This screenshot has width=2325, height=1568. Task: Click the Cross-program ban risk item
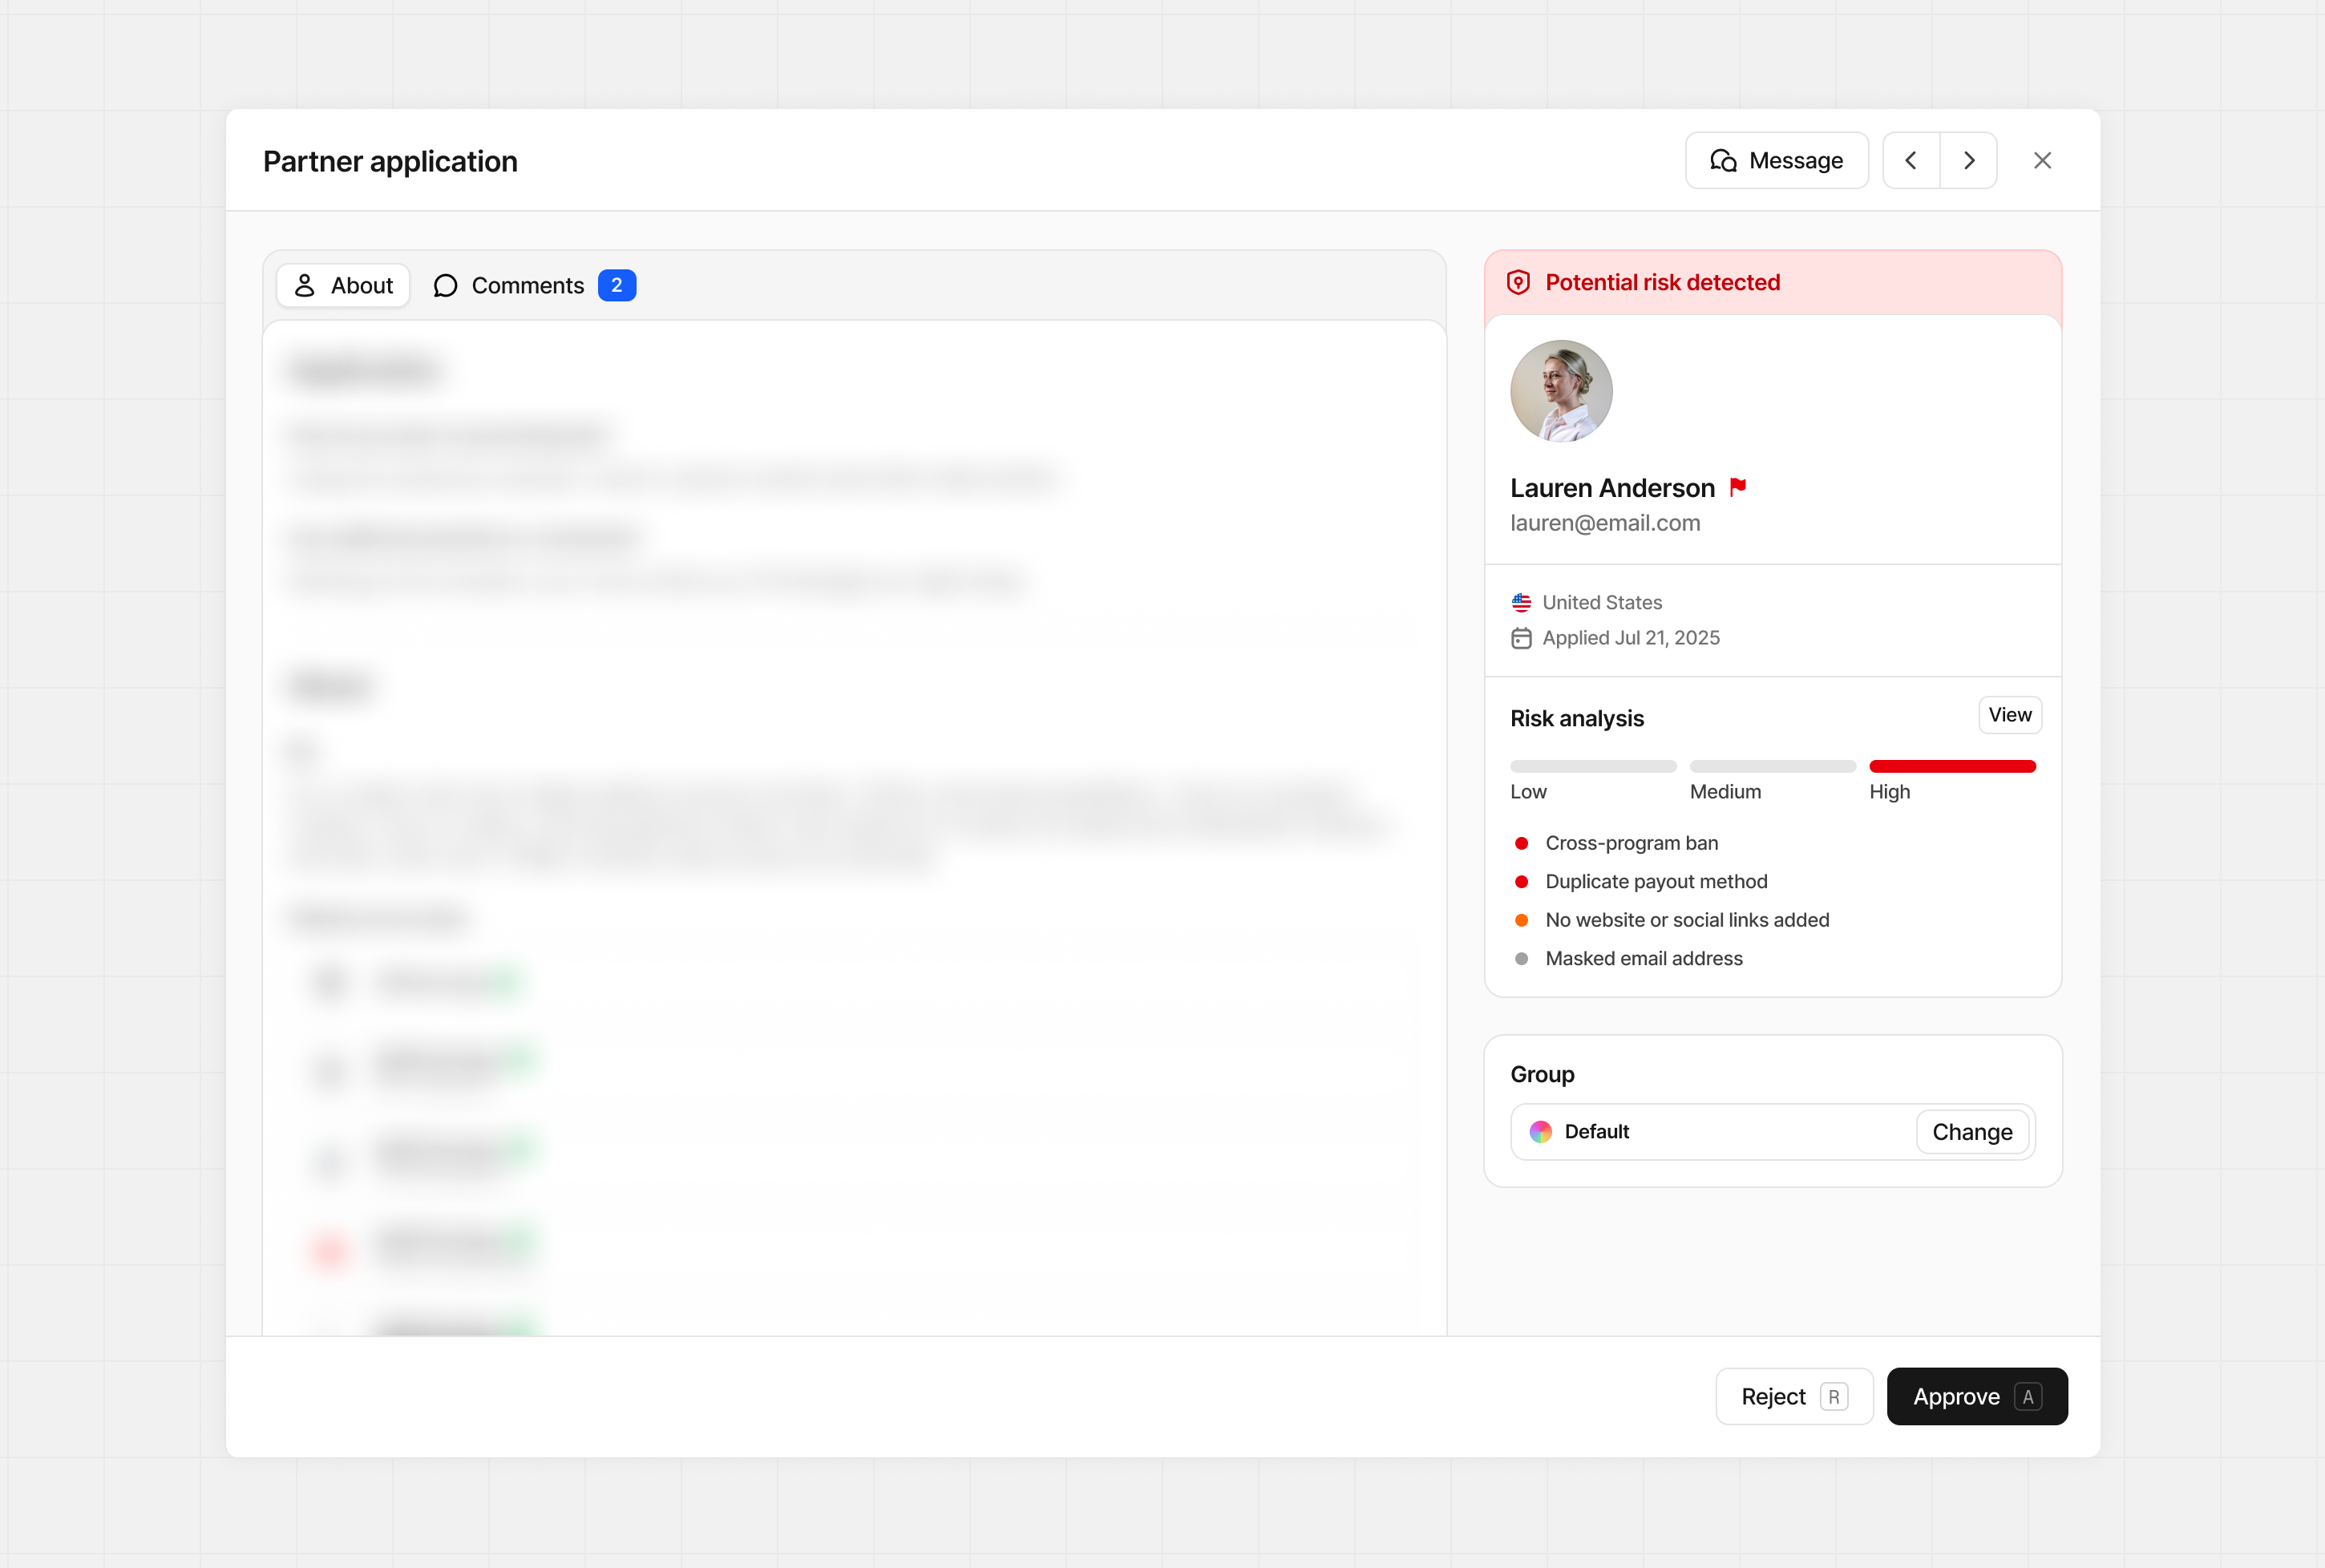(x=1631, y=843)
